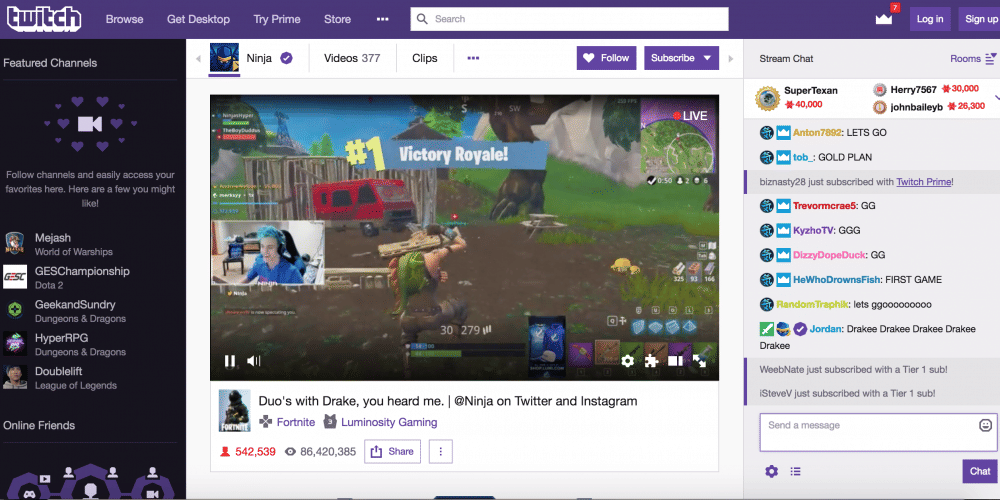The image size is (1000, 500).
Task: Expand the Subscribe dropdown
Action: pyautogui.click(x=709, y=58)
